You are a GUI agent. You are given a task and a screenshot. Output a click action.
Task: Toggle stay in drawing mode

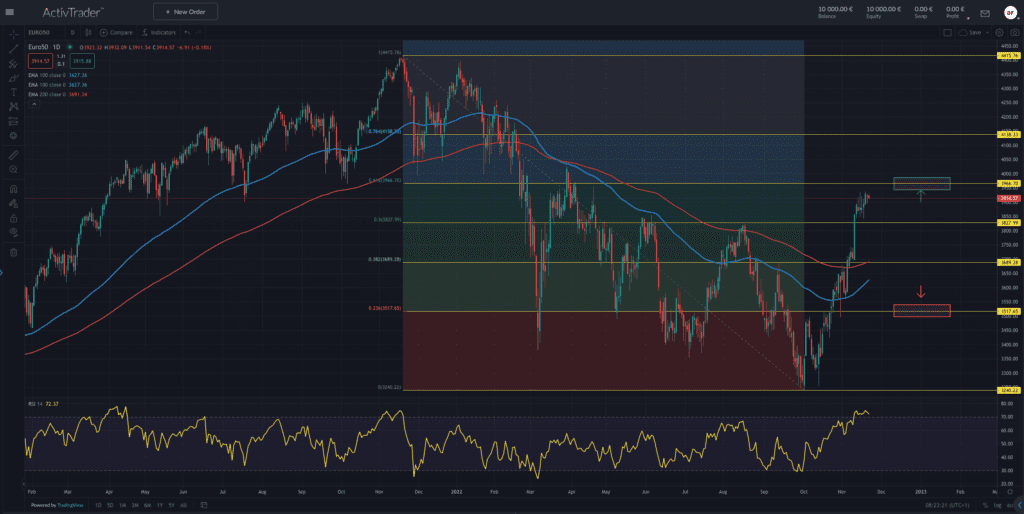tap(13, 204)
